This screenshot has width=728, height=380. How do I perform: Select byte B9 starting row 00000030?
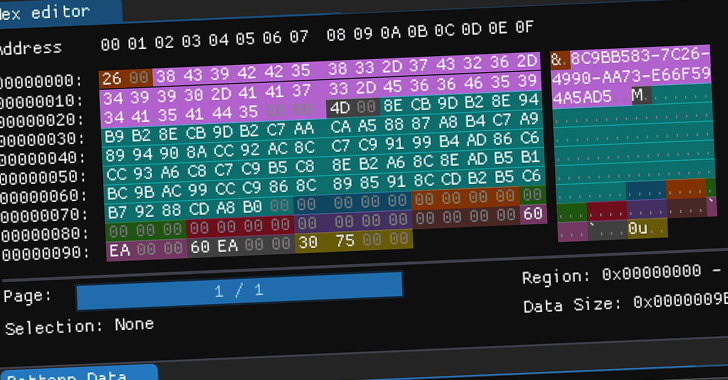coord(114,137)
